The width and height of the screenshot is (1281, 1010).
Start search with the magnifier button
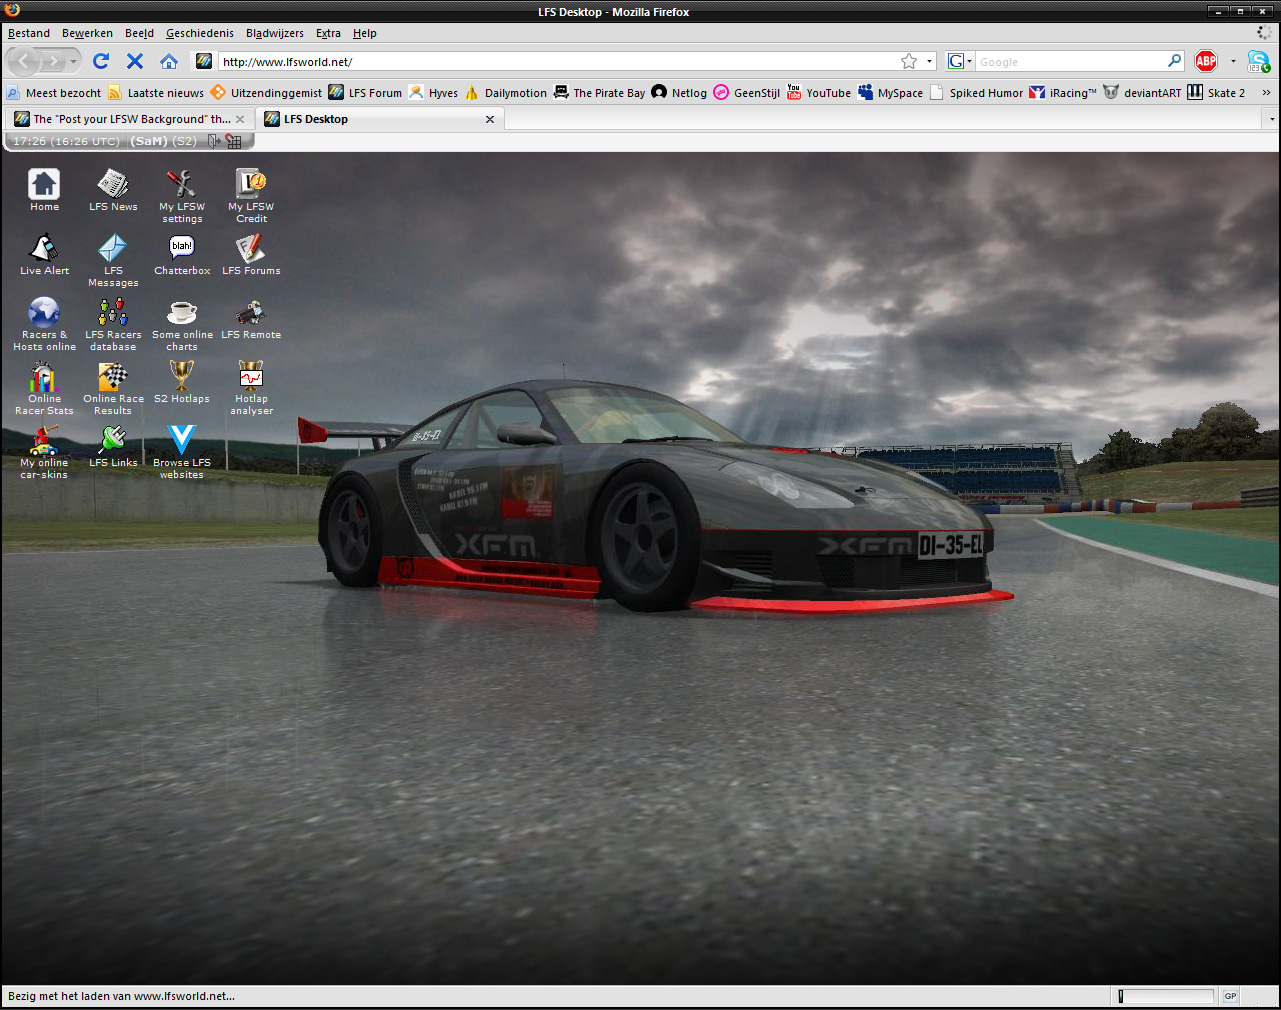click(x=1174, y=61)
